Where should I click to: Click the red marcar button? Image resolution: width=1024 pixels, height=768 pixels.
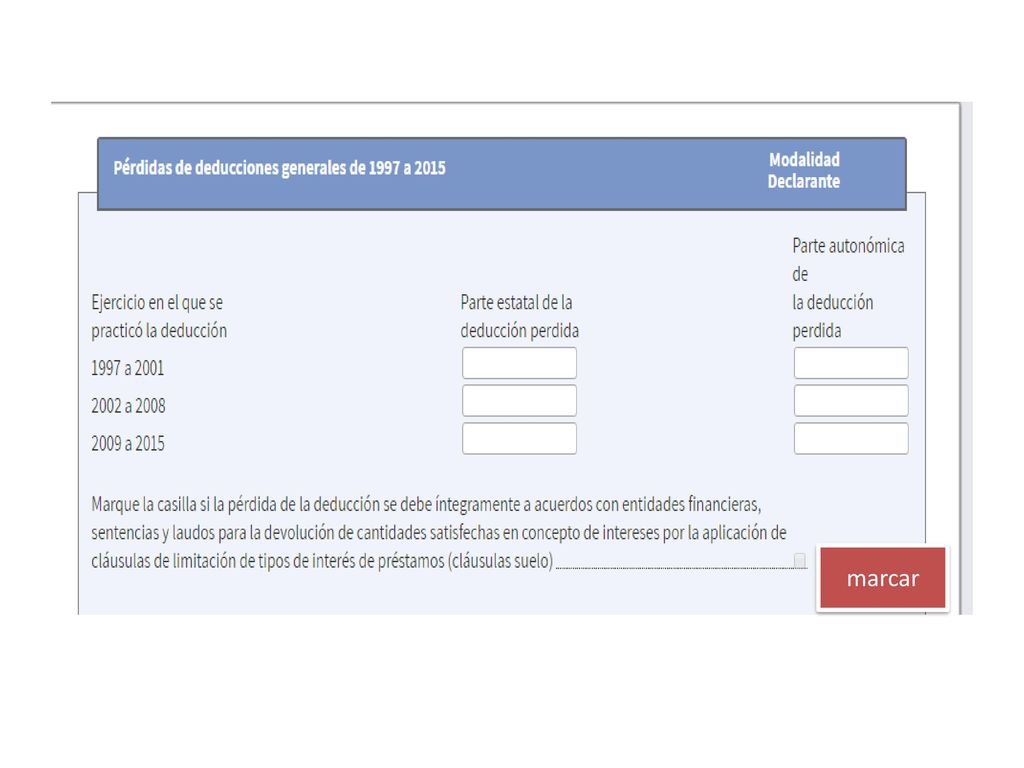[x=882, y=578]
